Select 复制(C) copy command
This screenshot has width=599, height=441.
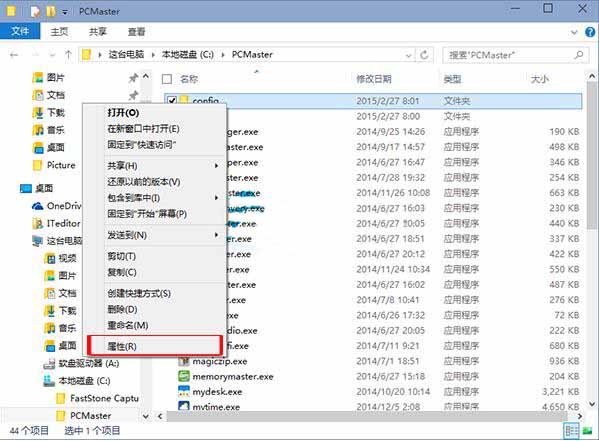tap(122, 272)
